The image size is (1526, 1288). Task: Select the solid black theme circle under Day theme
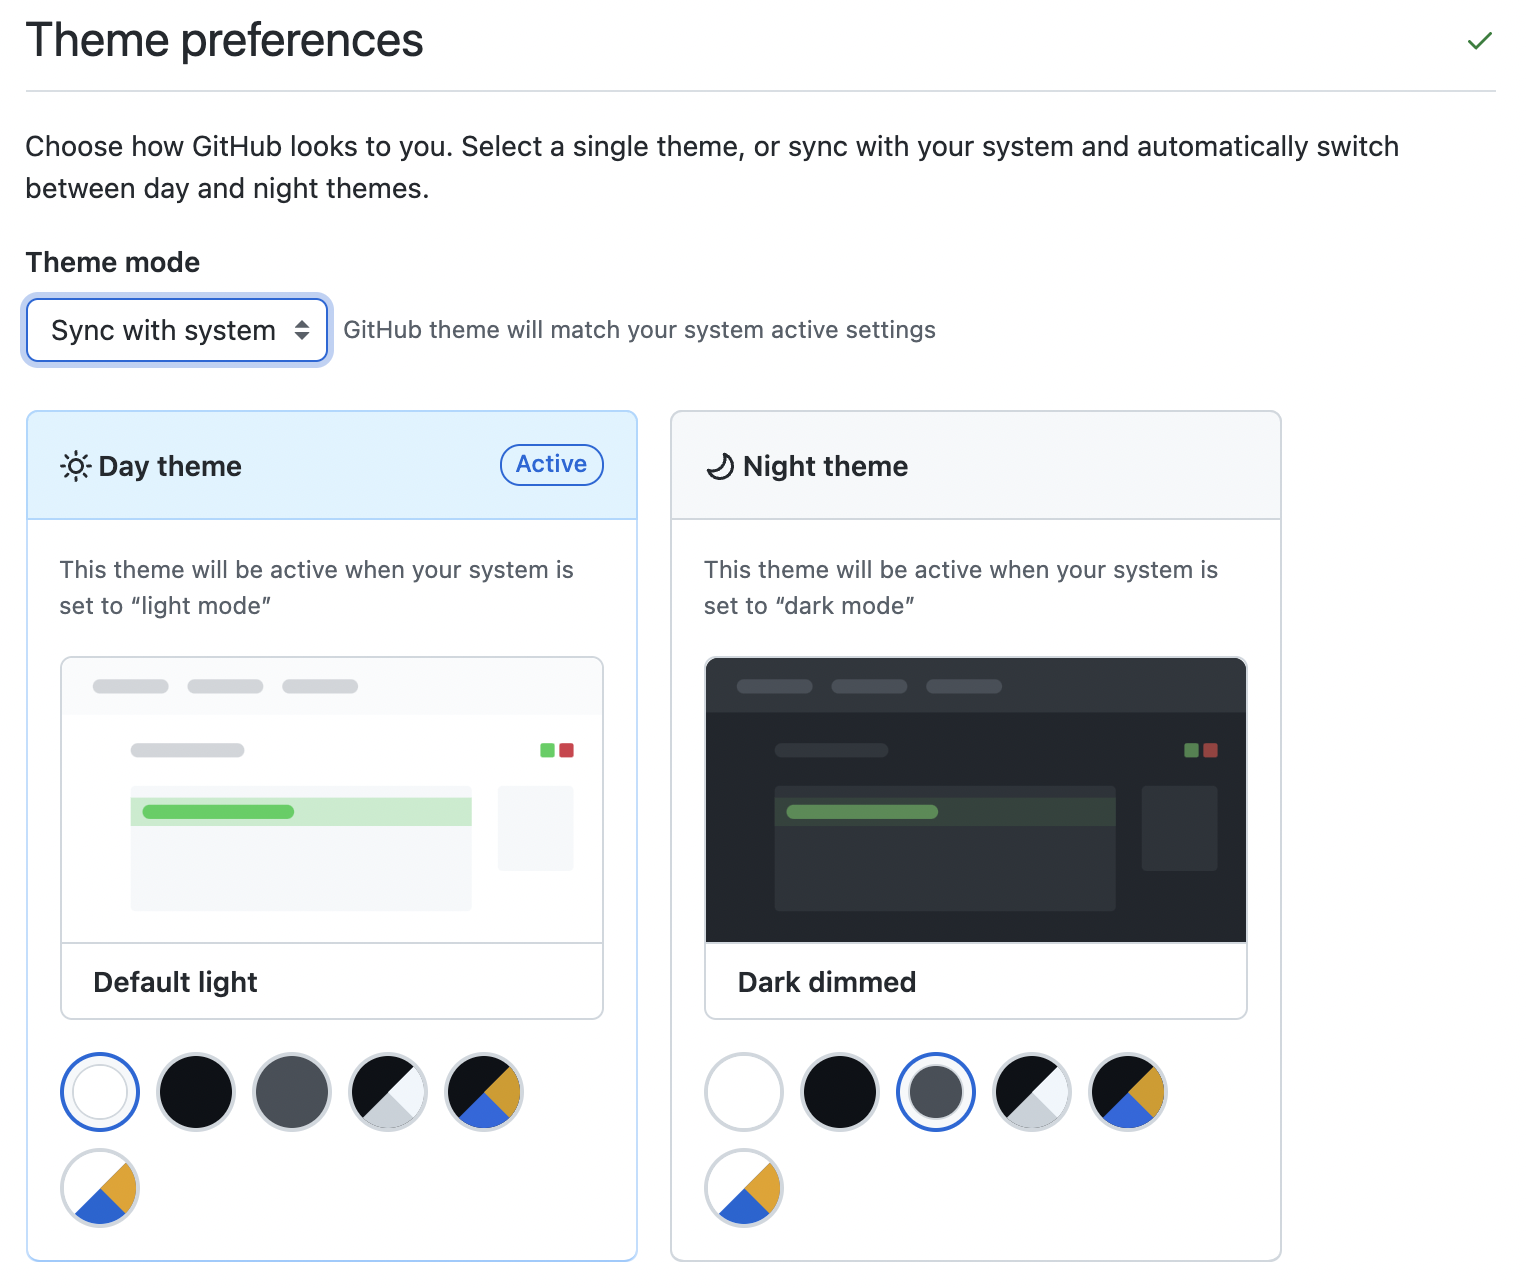pyautogui.click(x=195, y=1092)
